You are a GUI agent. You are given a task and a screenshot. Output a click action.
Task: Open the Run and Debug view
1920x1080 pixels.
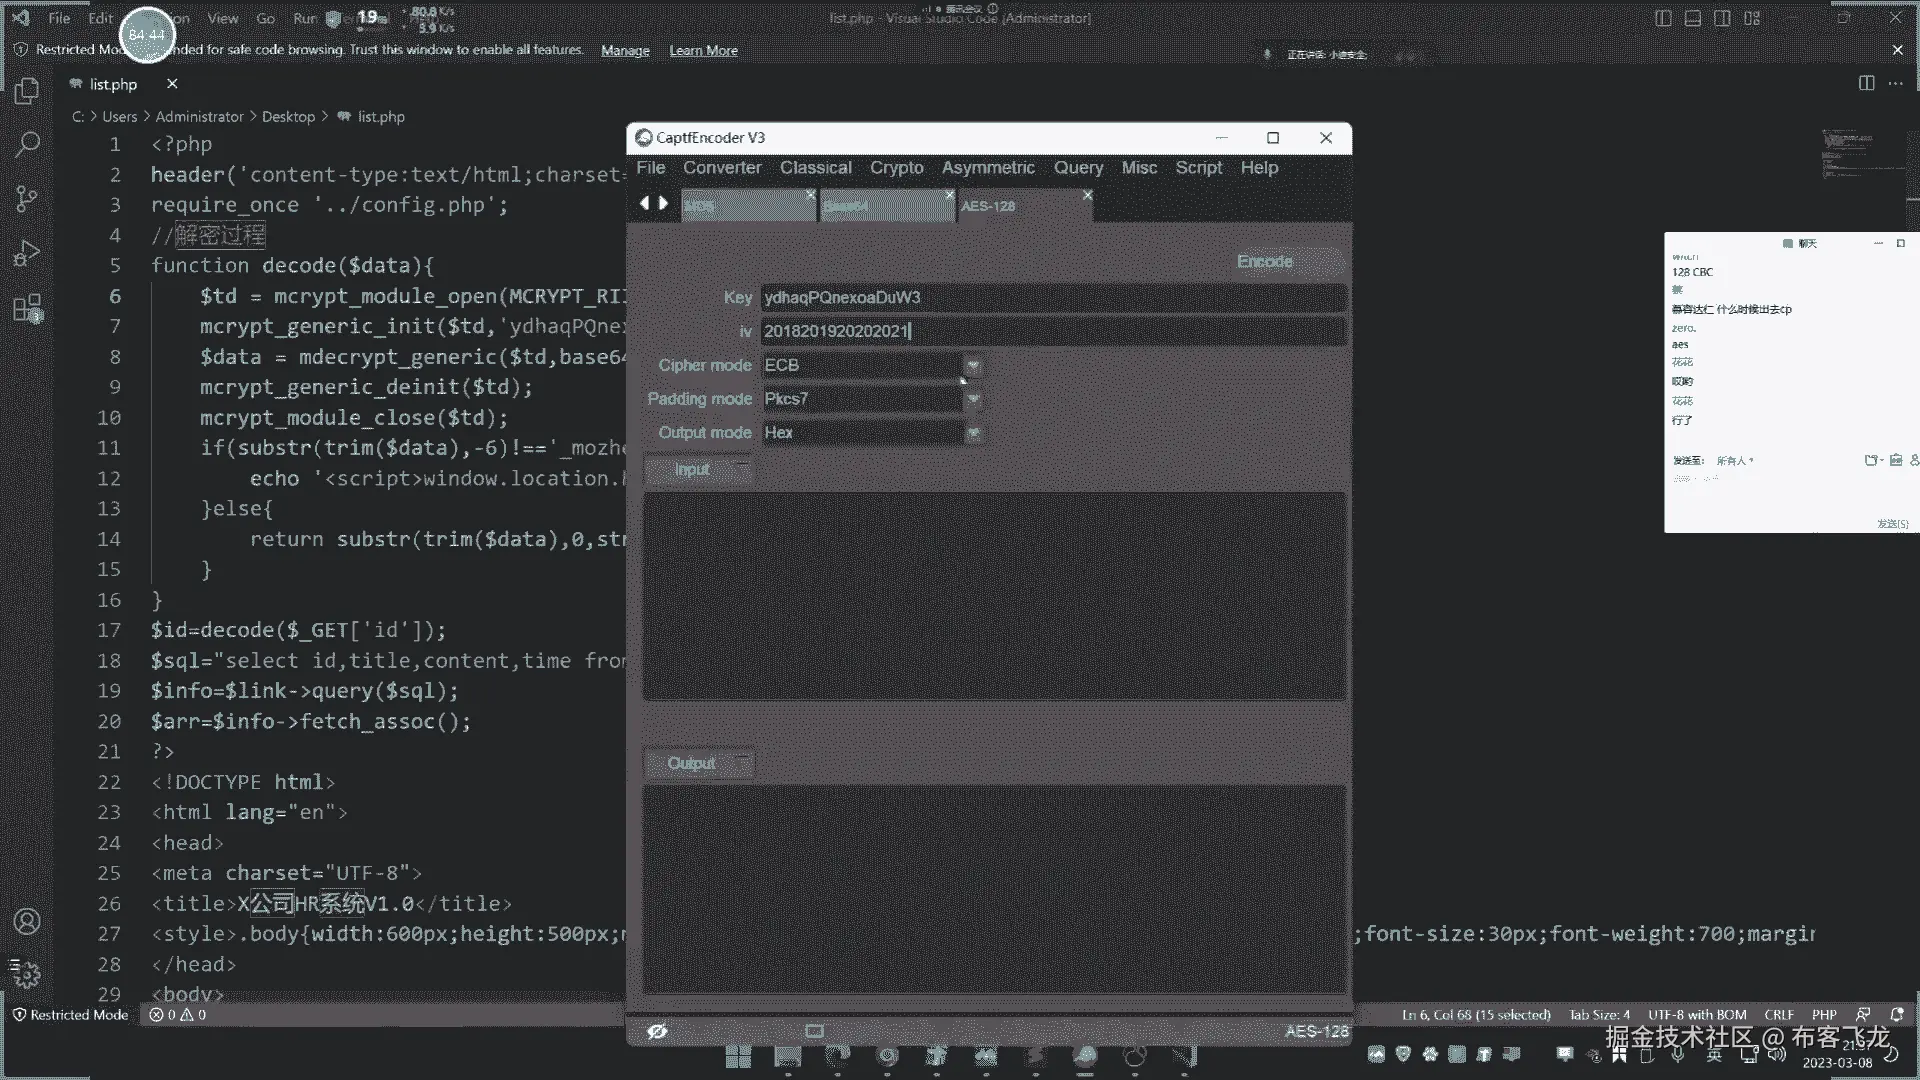tap(27, 253)
